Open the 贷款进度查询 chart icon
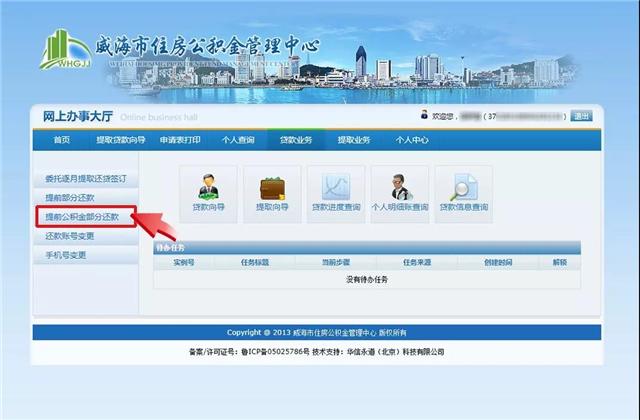640x420 pixels. coord(336,194)
